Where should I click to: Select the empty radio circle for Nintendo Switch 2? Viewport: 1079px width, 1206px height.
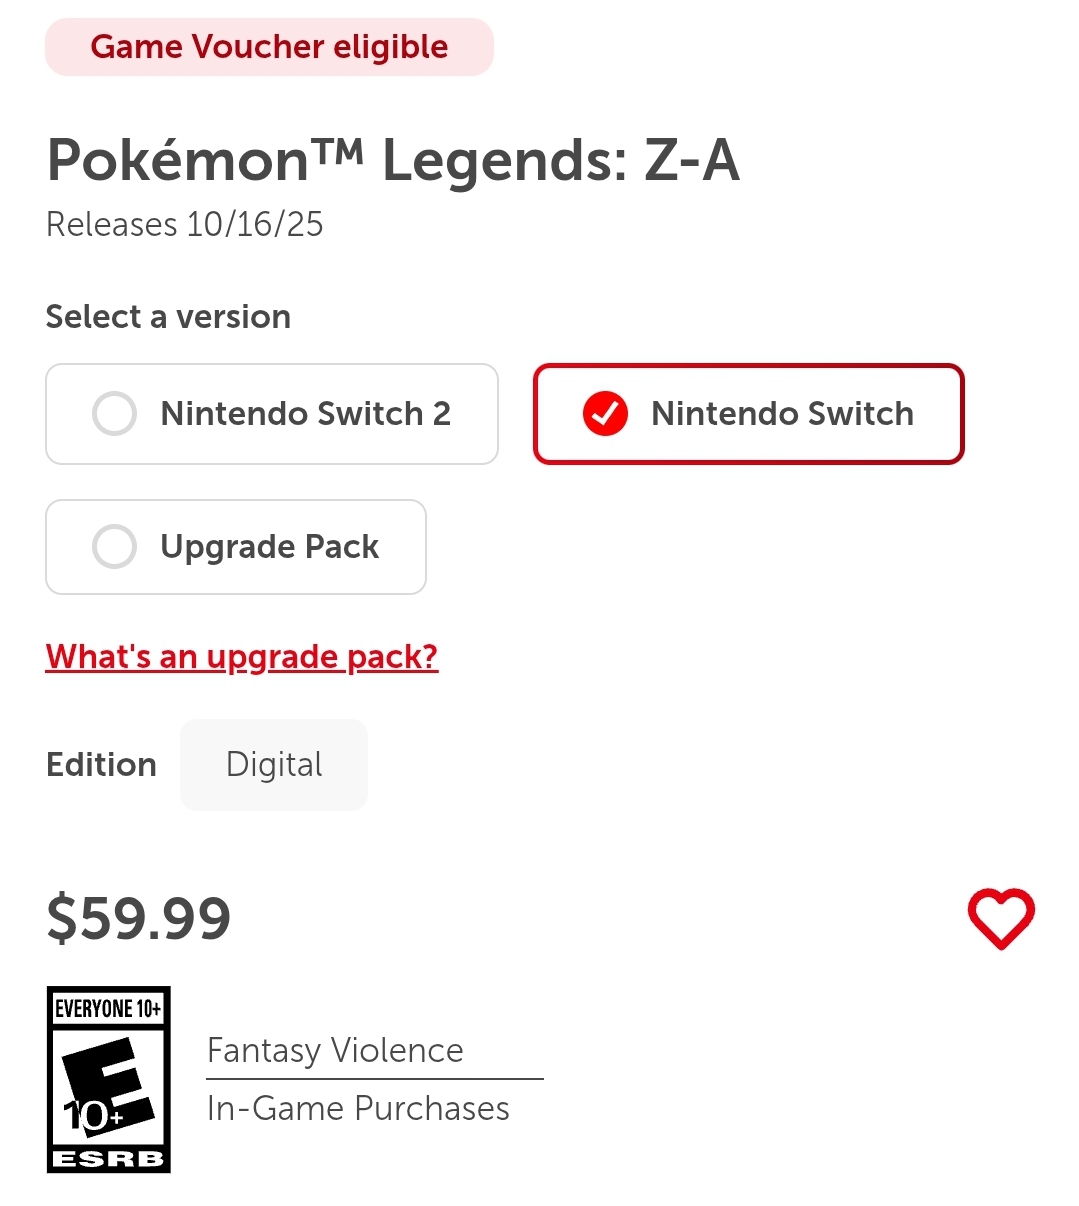(114, 414)
